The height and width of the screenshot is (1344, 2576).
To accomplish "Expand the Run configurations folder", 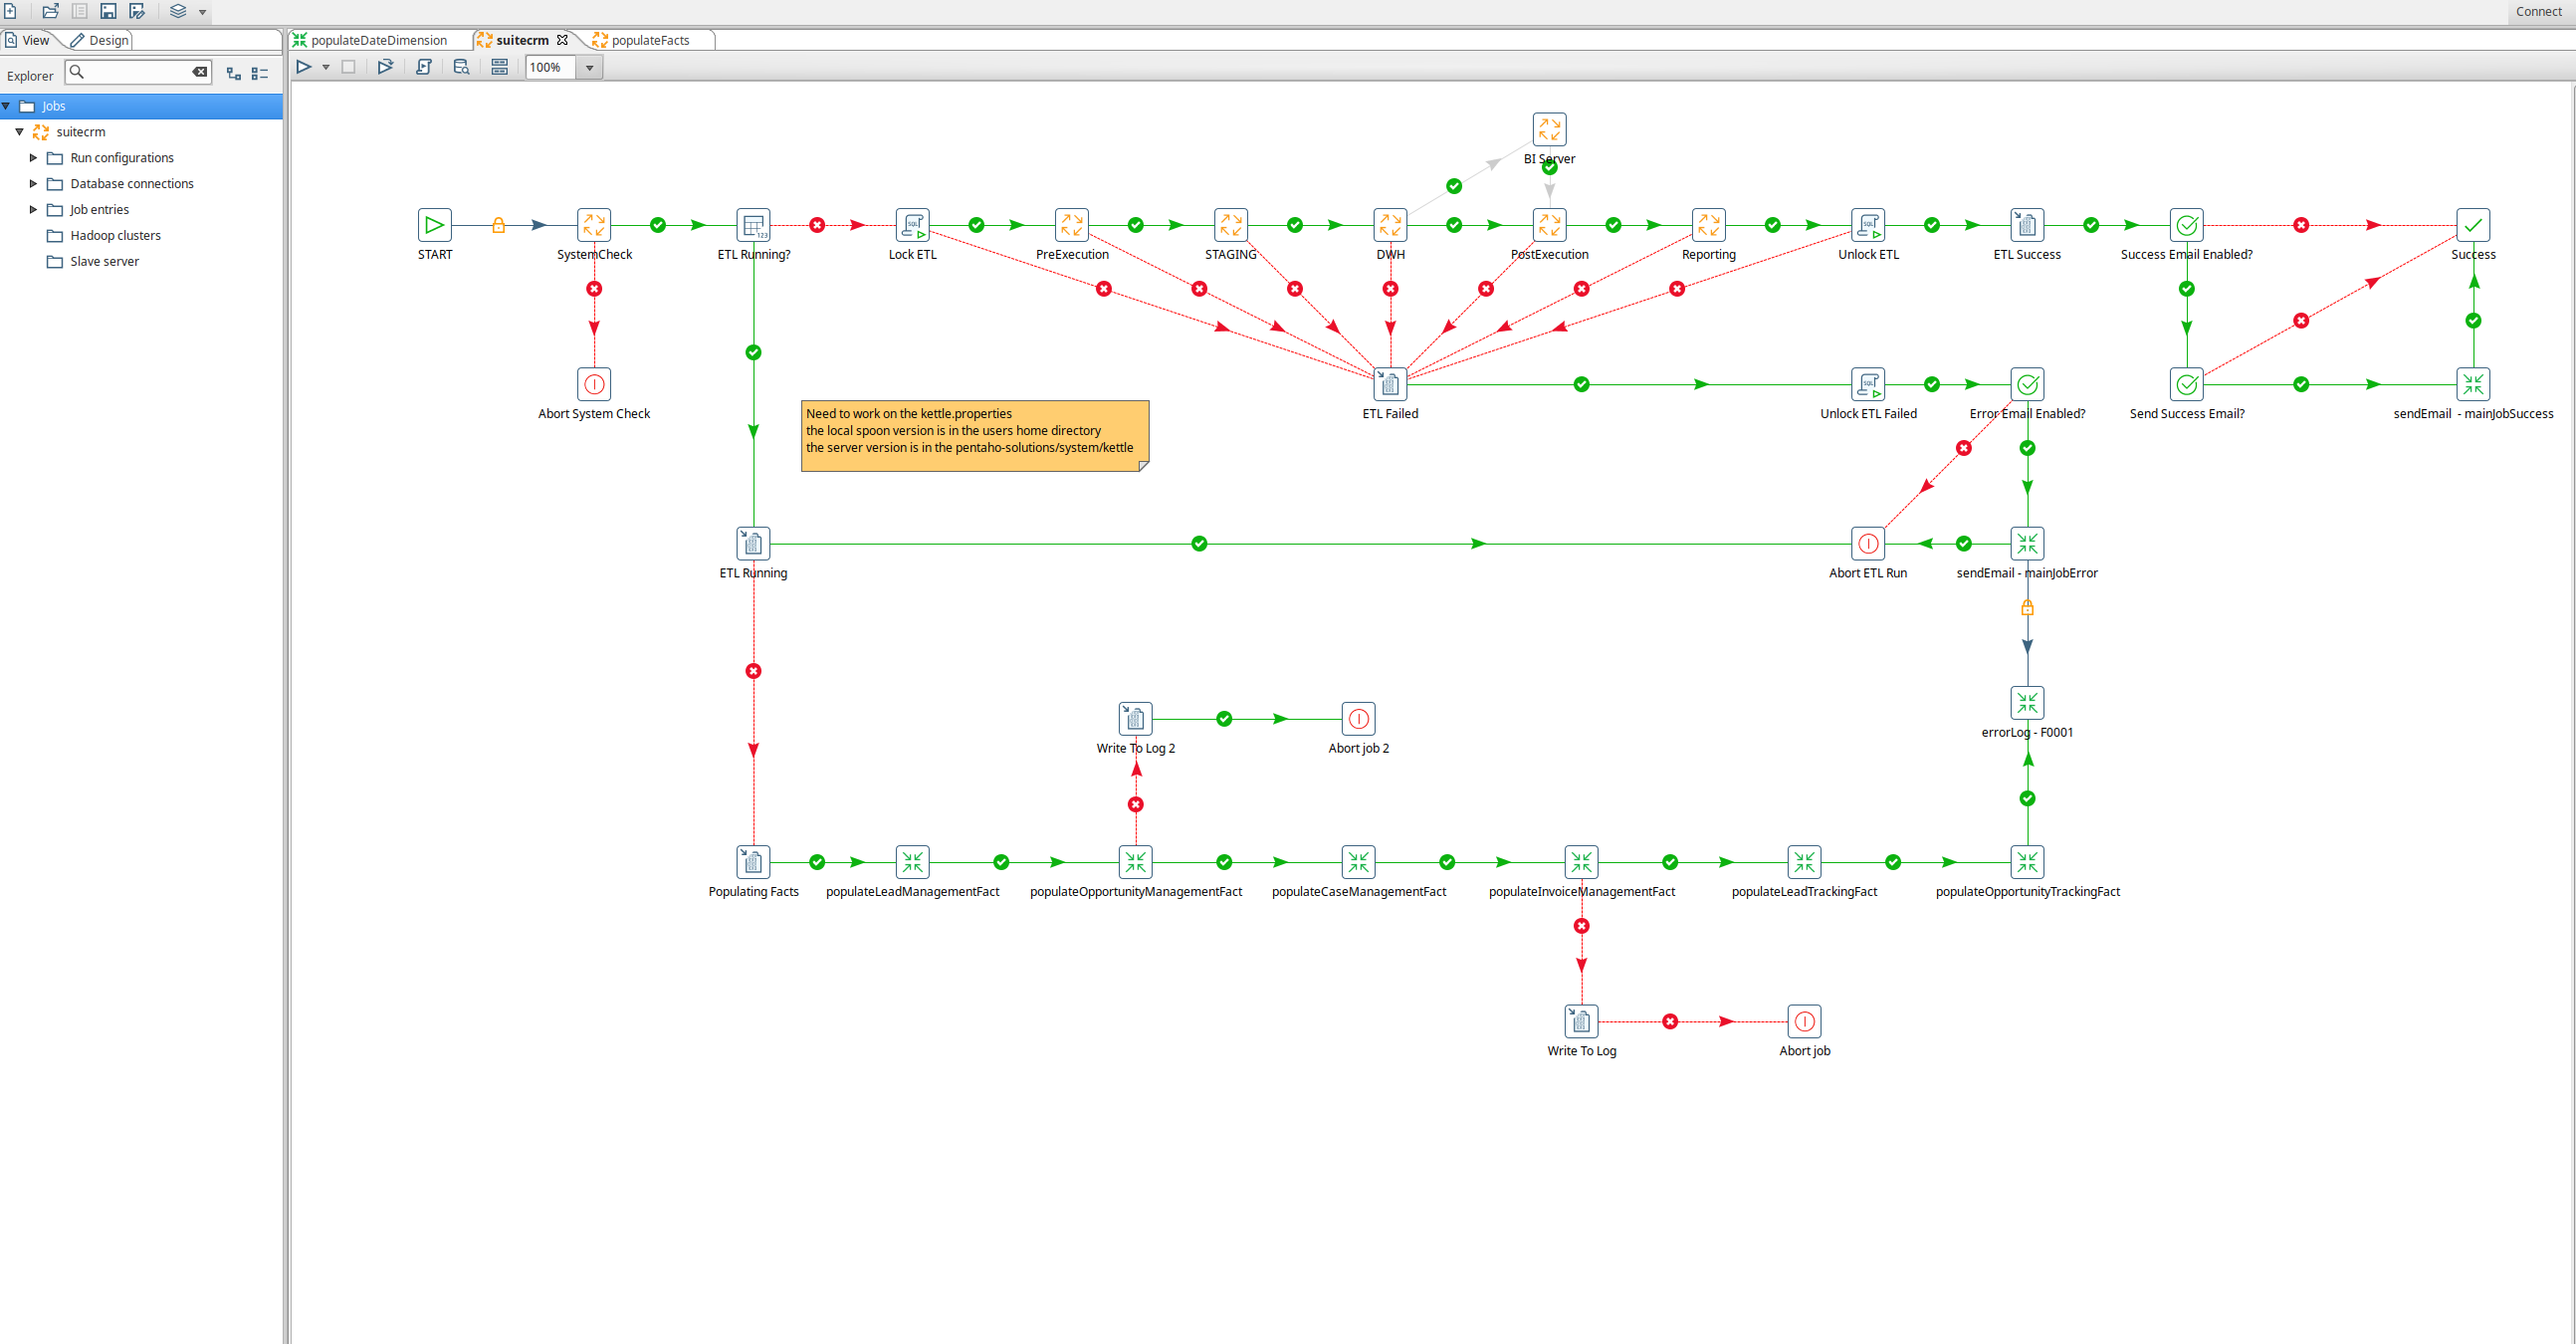I will (x=33, y=158).
